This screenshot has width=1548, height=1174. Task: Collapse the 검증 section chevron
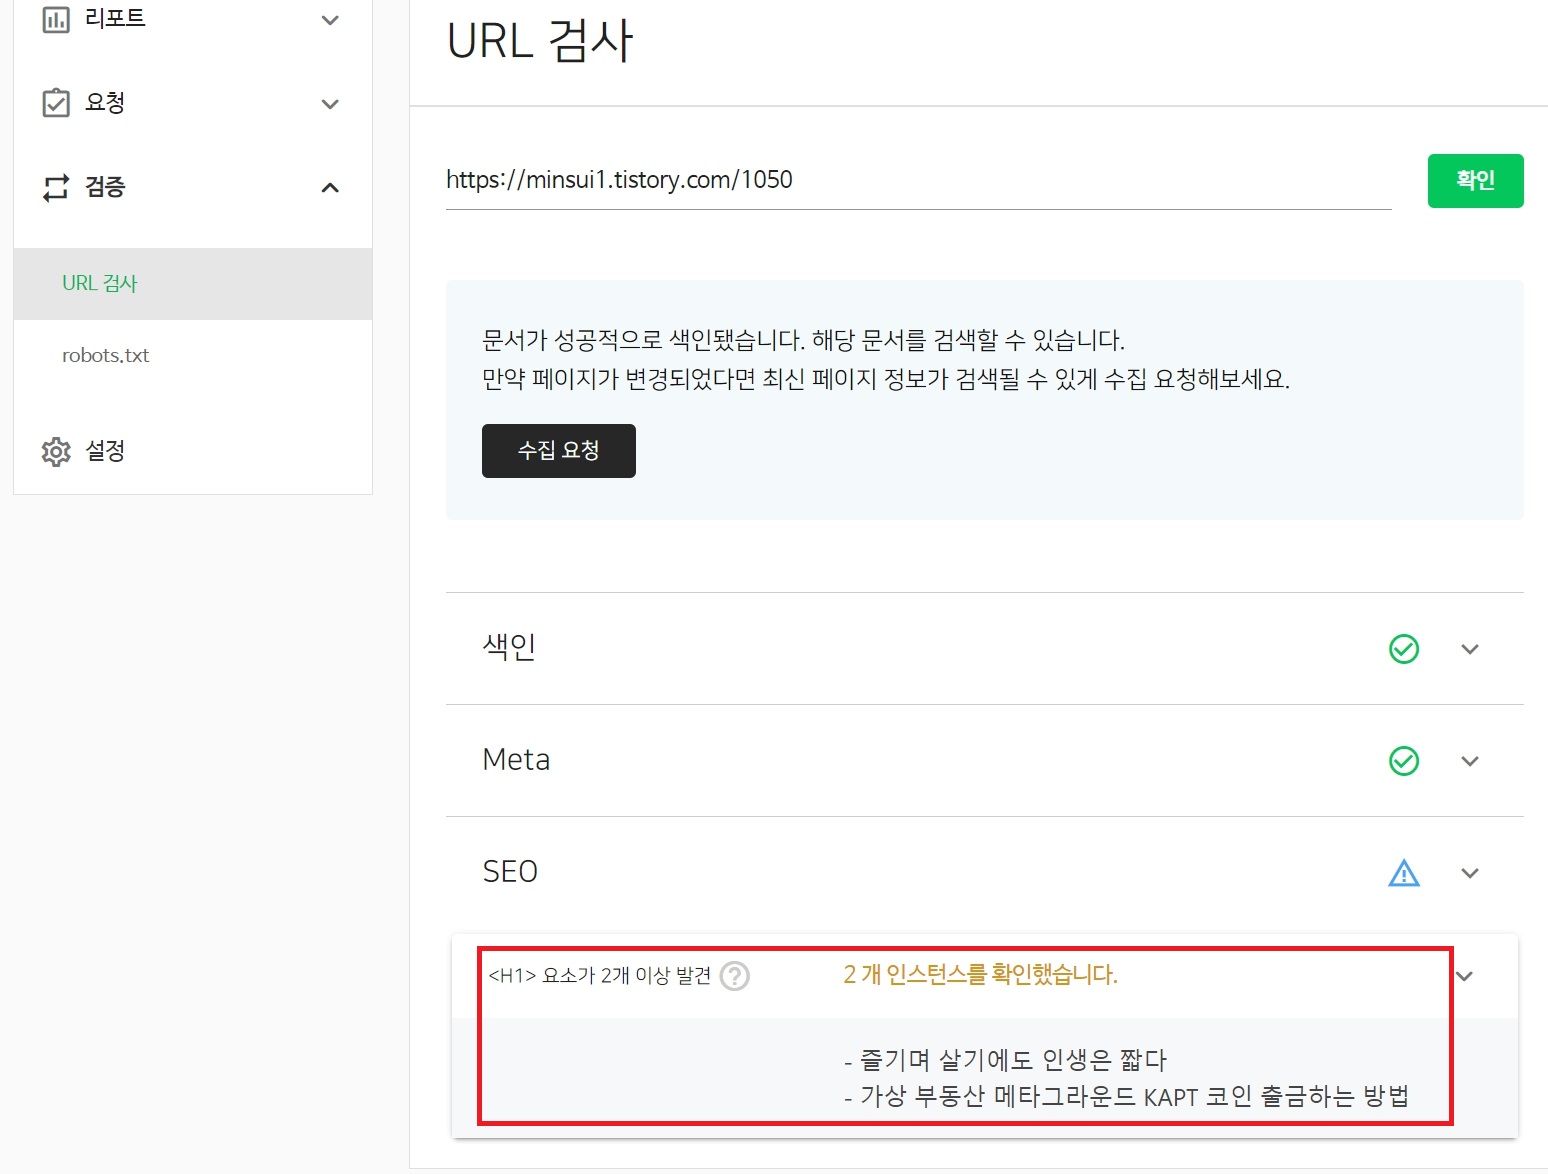(330, 188)
